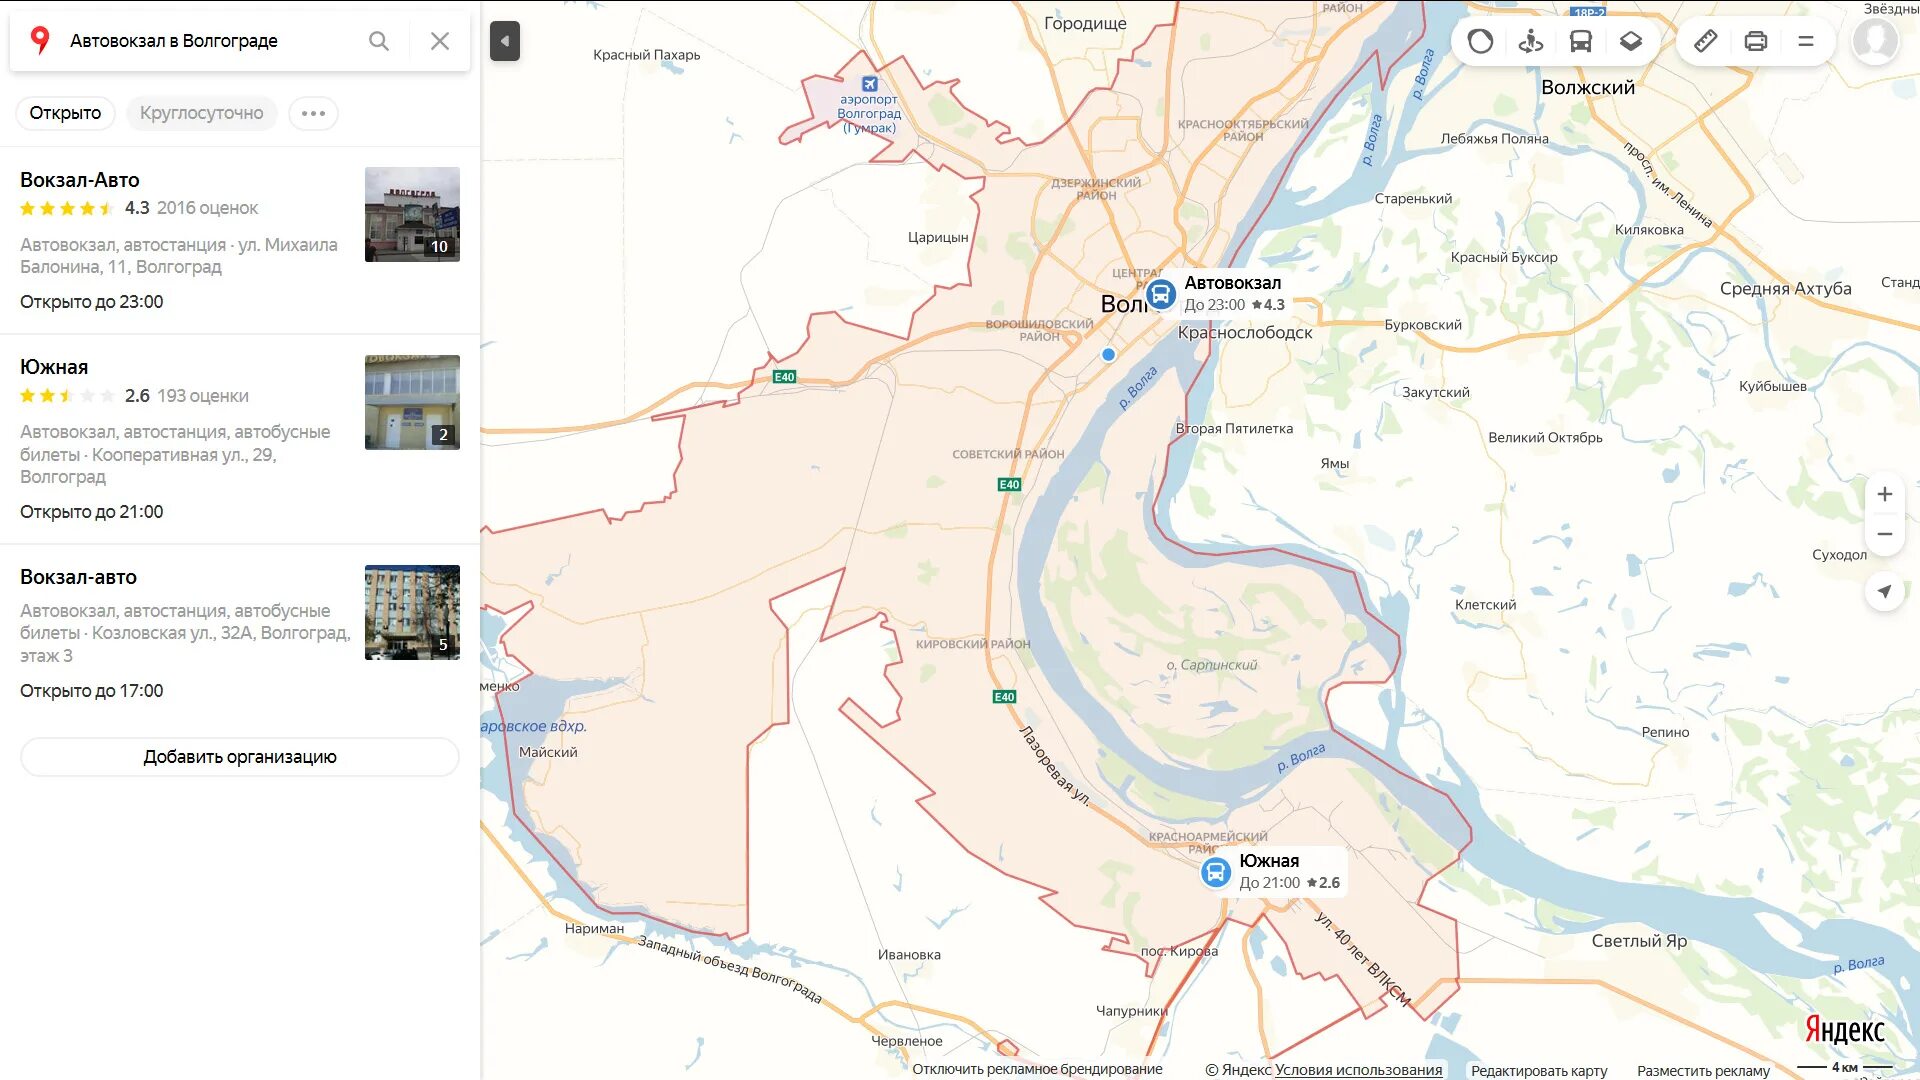1920x1080 pixels.
Task: Enable the Круглосуточно filter
Action: pyautogui.click(x=201, y=113)
